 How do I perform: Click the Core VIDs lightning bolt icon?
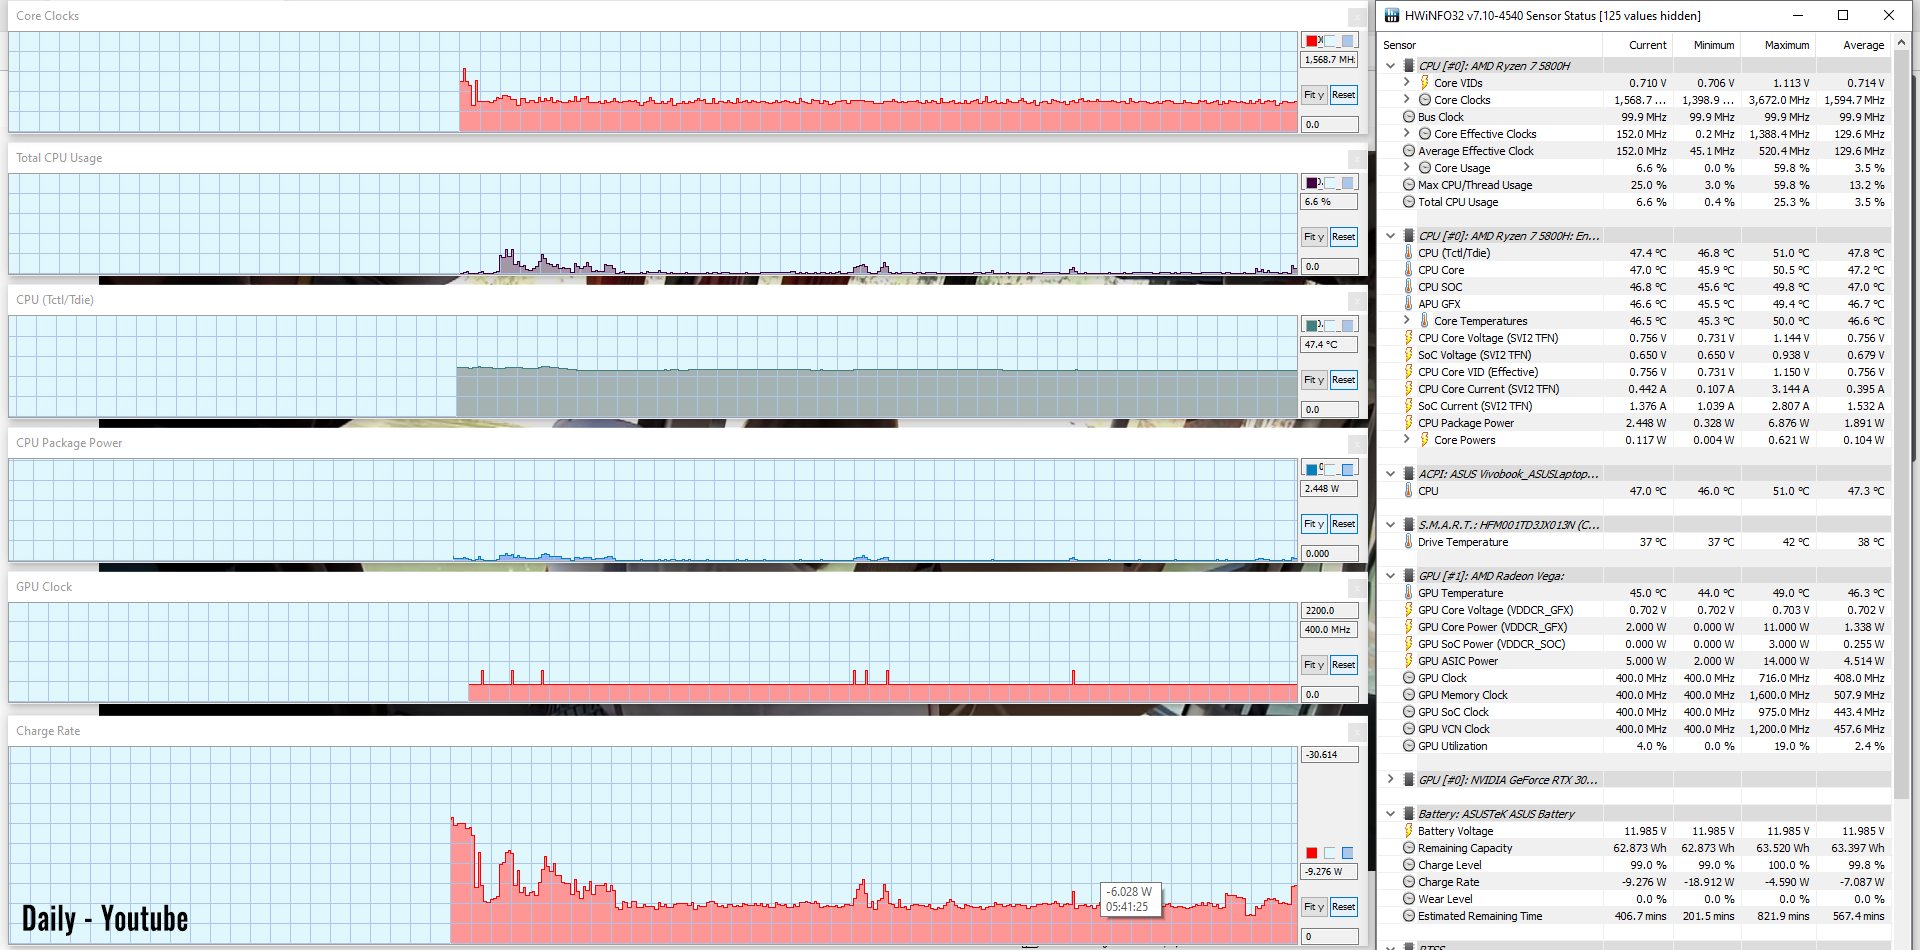point(1424,83)
